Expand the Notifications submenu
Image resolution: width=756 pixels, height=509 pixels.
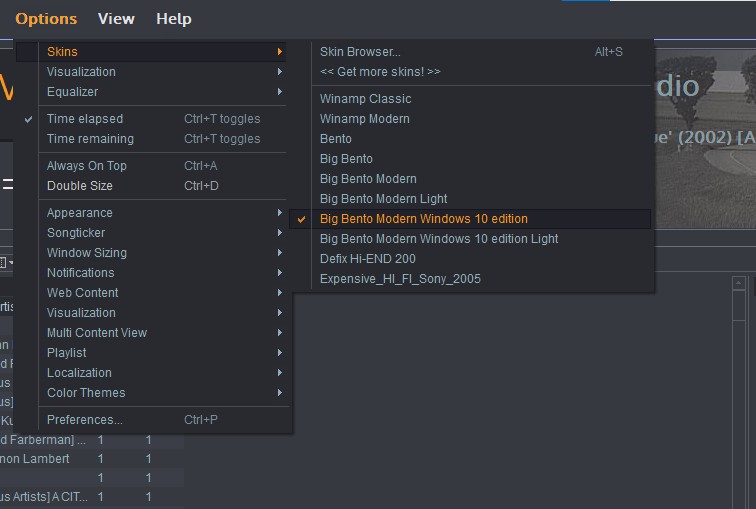coord(151,273)
